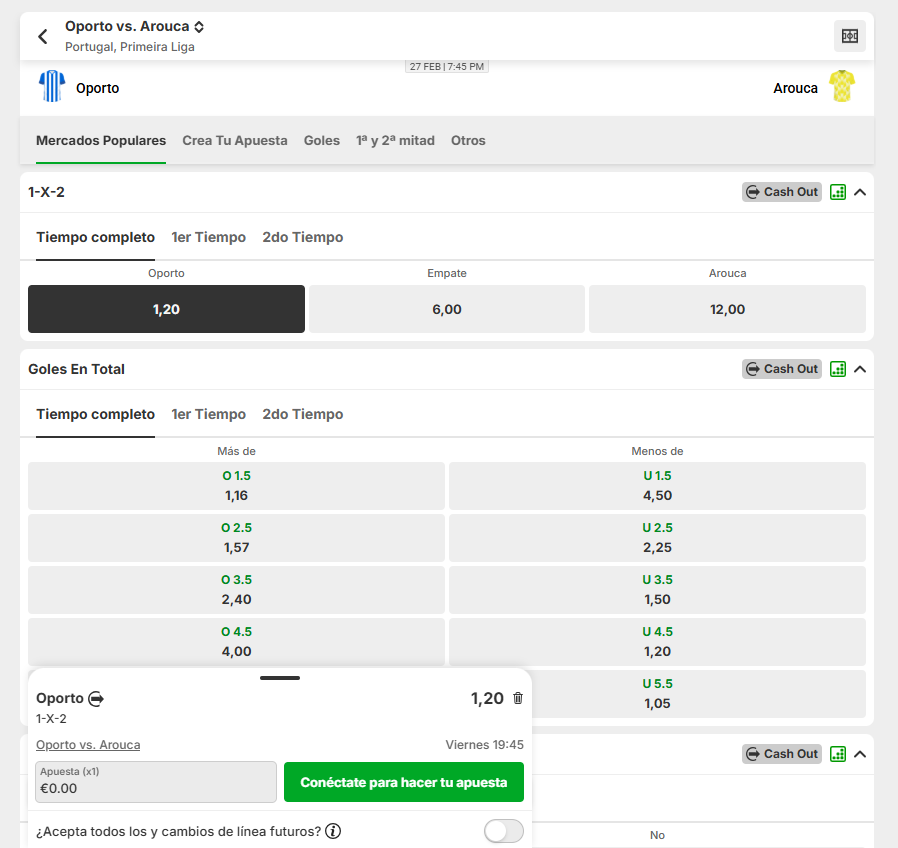Click Conéctate para hacer tu apuesta button

pyautogui.click(x=403, y=782)
